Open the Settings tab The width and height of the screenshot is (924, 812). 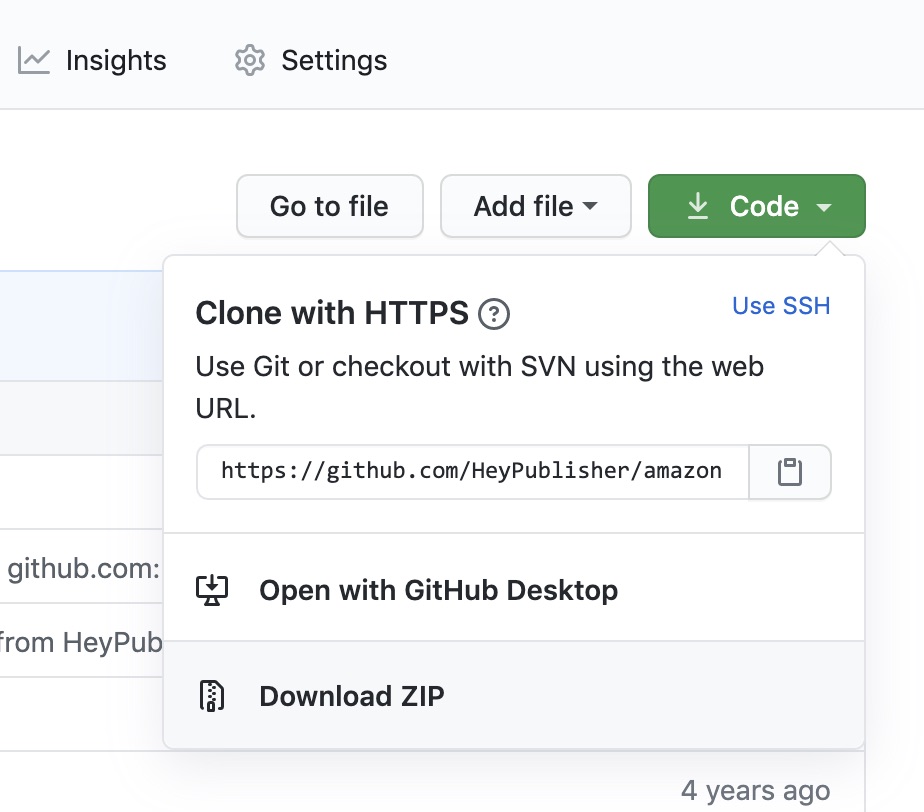coord(310,60)
